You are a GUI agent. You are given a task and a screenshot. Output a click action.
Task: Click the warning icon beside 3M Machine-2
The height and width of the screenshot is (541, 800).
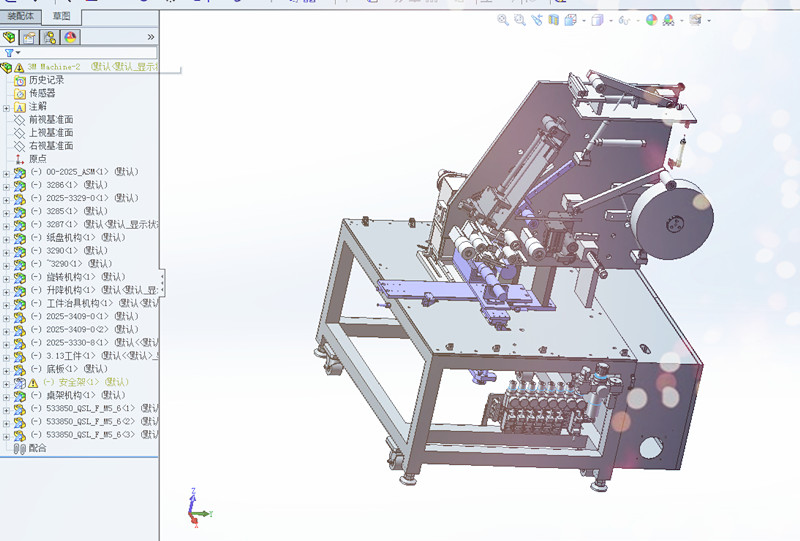19,67
